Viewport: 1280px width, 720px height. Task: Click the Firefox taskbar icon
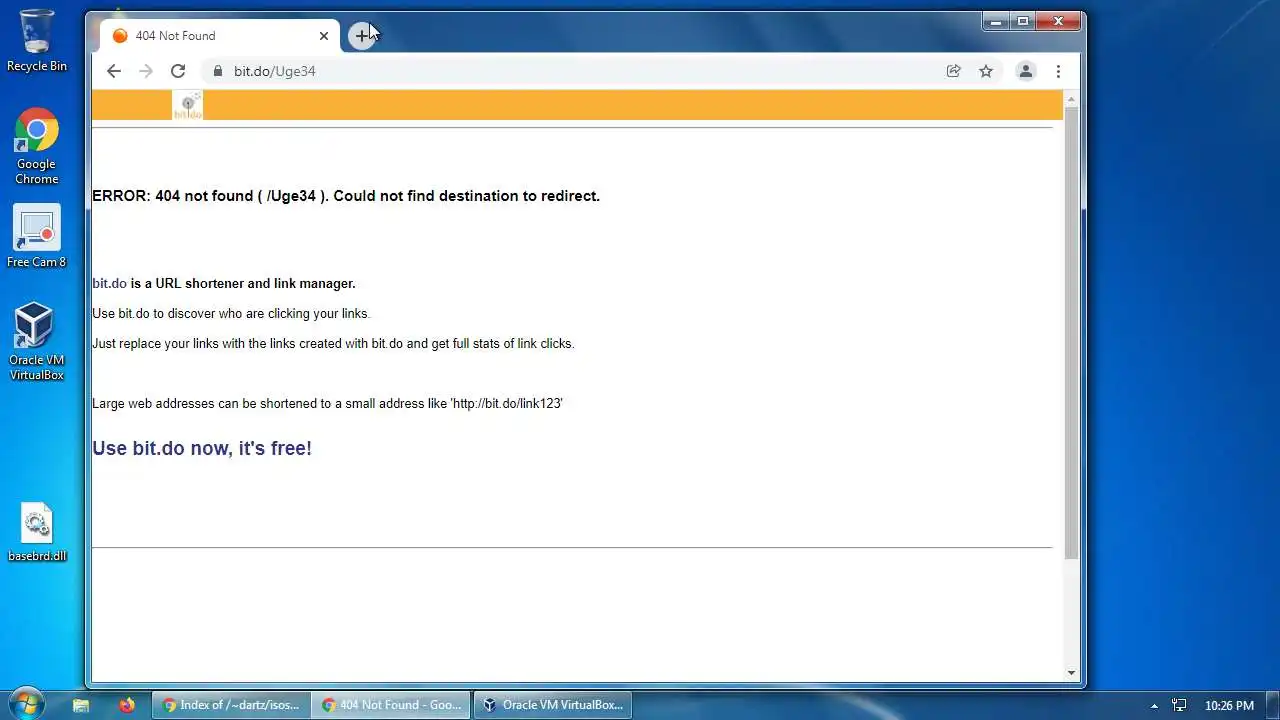126,705
